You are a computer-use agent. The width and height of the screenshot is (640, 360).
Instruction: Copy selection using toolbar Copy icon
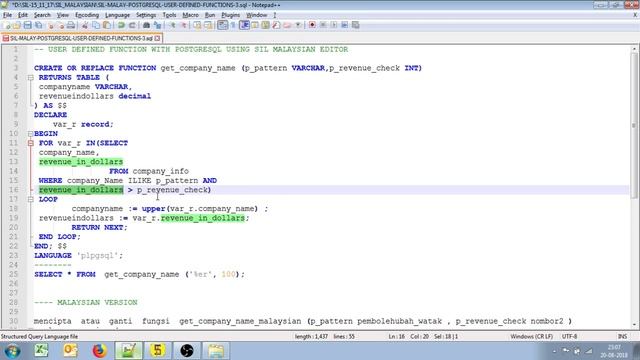(x=96, y=25)
